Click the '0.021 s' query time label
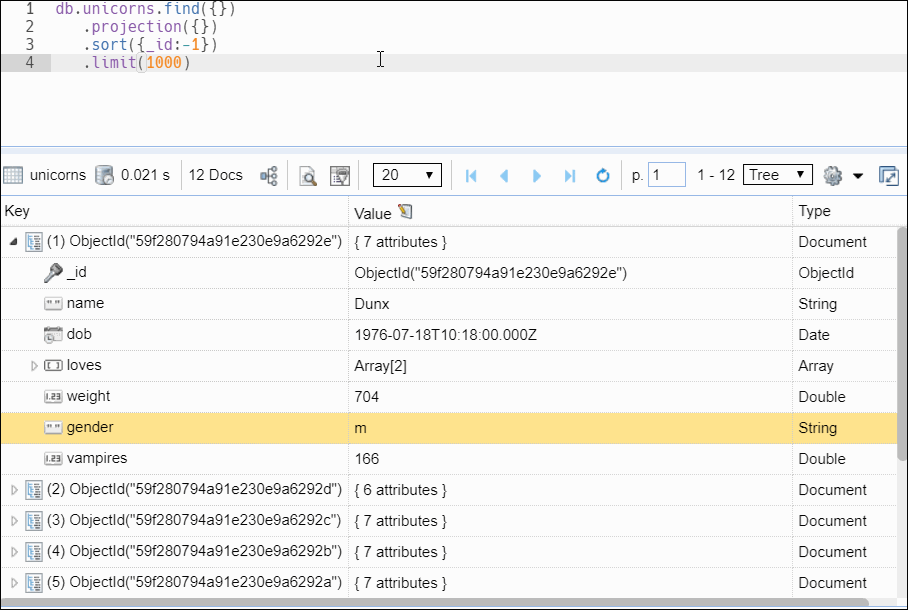Image resolution: width=908 pixels, height=610 pixels. 145,175
